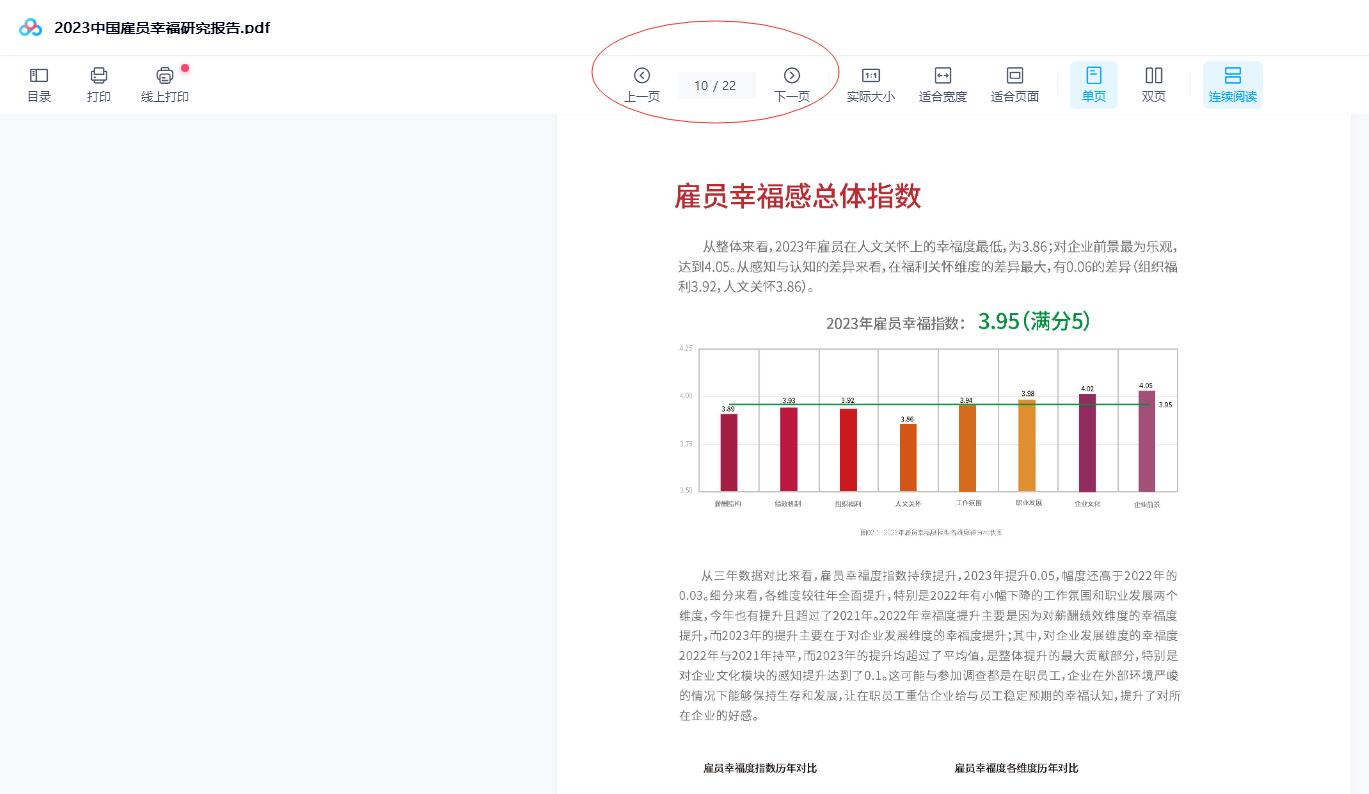The image size is (1369, 794).
Task: Open the 目录 table of contents panel
Action: click(x=39, y=84)
